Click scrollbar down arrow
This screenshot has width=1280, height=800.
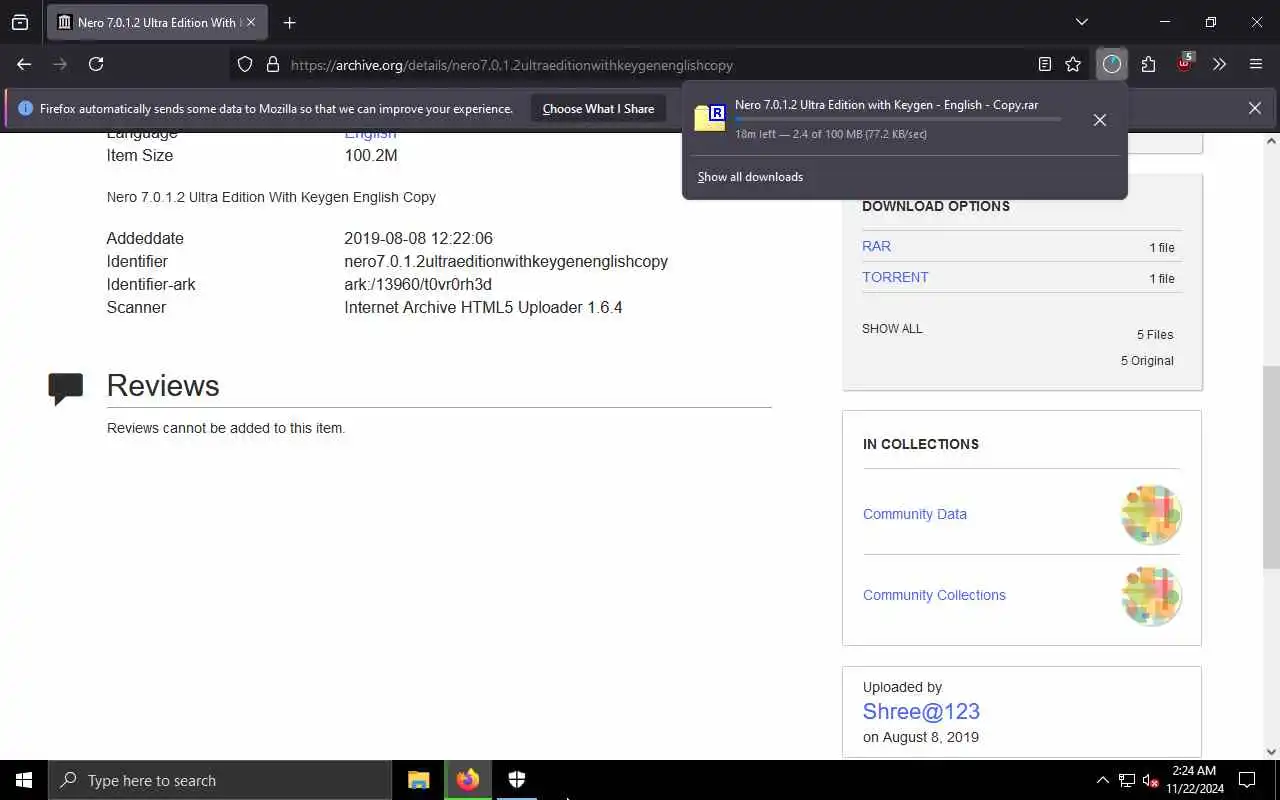[x=1272, y=751]
